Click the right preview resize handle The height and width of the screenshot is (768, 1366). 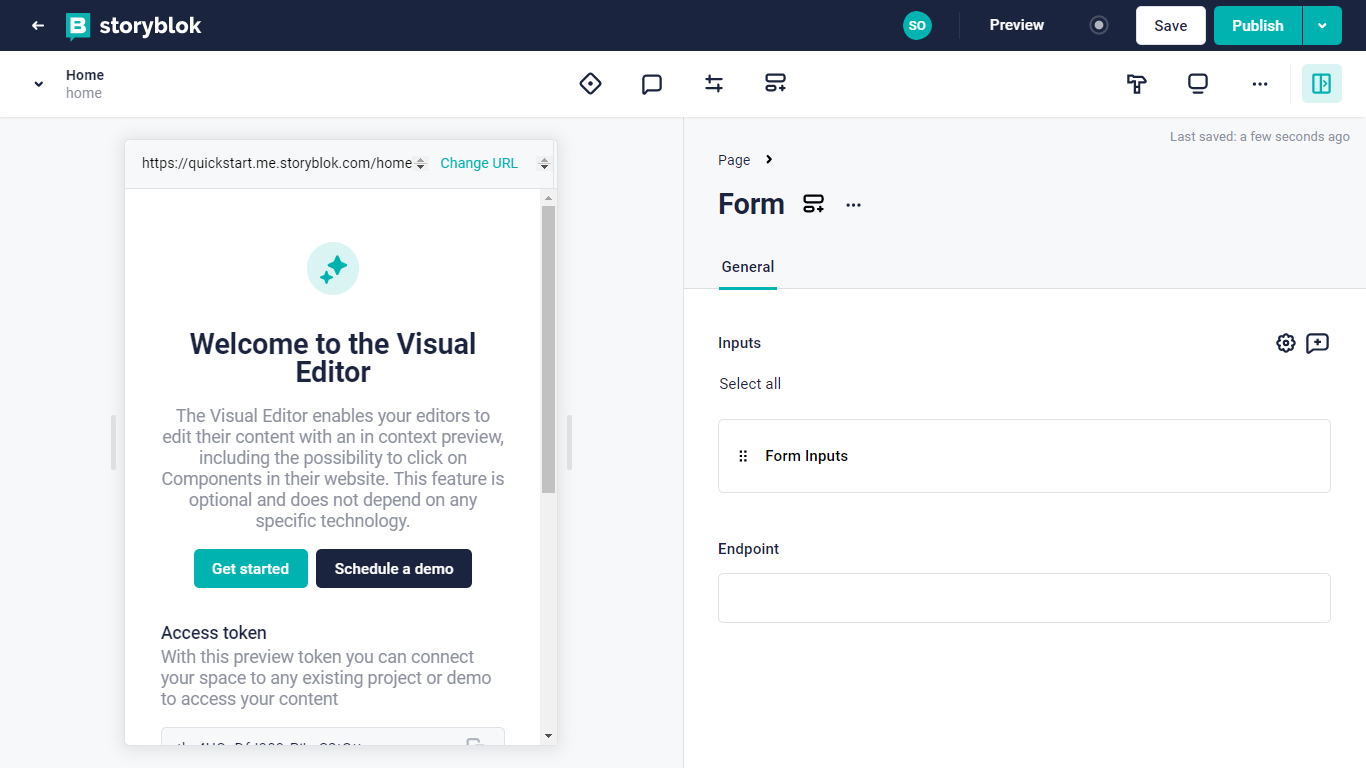coord(569,442)
